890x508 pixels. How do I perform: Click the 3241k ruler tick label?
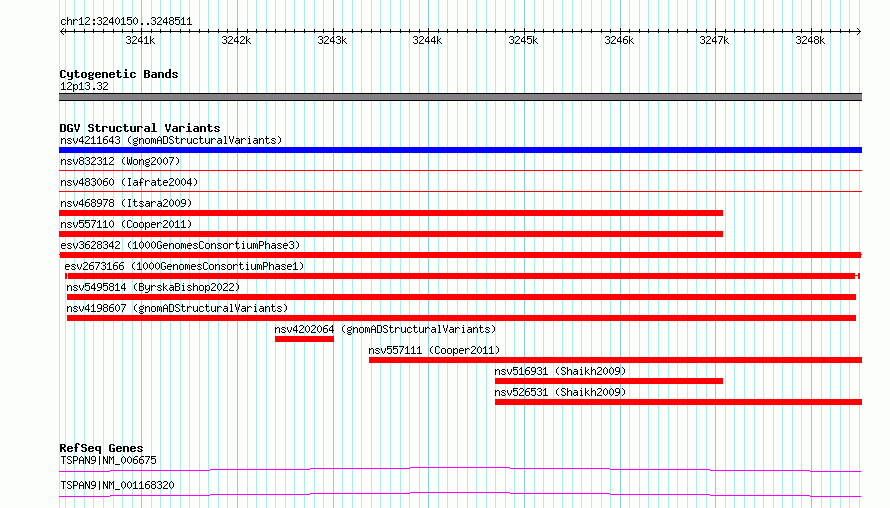[140, 40]
